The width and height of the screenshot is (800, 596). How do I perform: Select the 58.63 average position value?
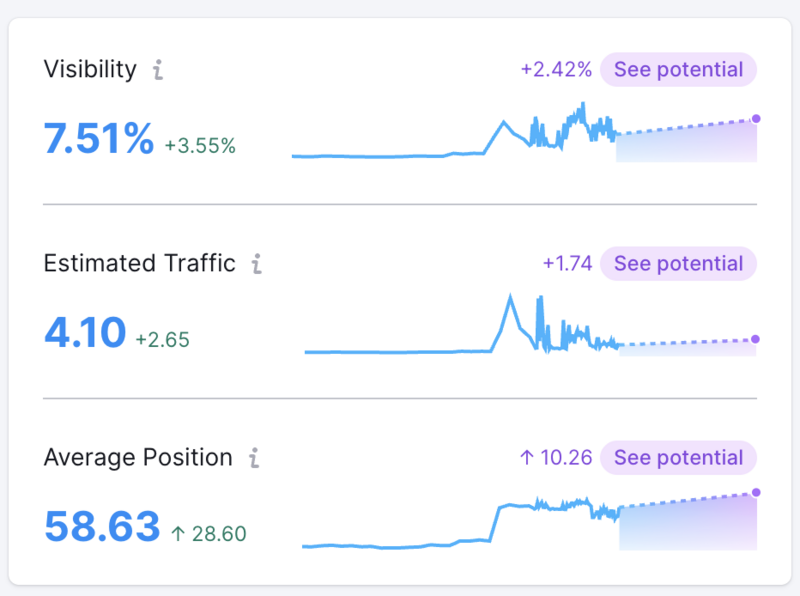tap(102, 527)
